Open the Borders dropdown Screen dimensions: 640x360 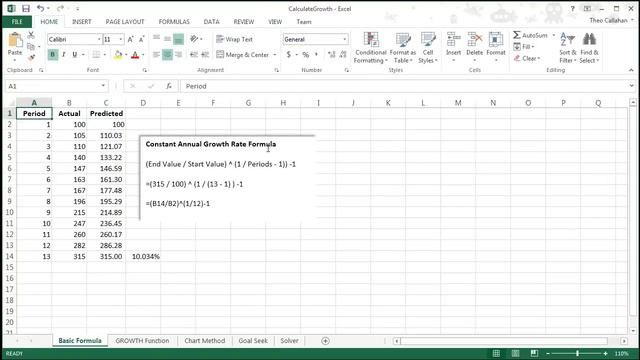[105, 55]
